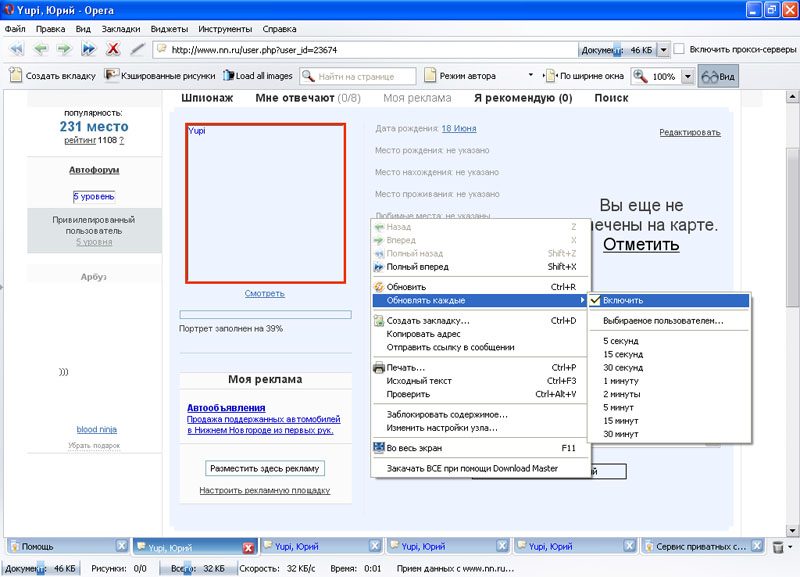Click По ширине окна fit-width button

pyautogui.click(x=585, y=76)
